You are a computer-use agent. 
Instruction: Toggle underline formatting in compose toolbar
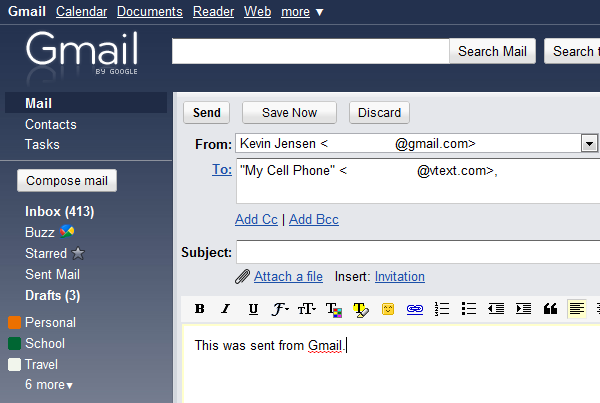253,308
